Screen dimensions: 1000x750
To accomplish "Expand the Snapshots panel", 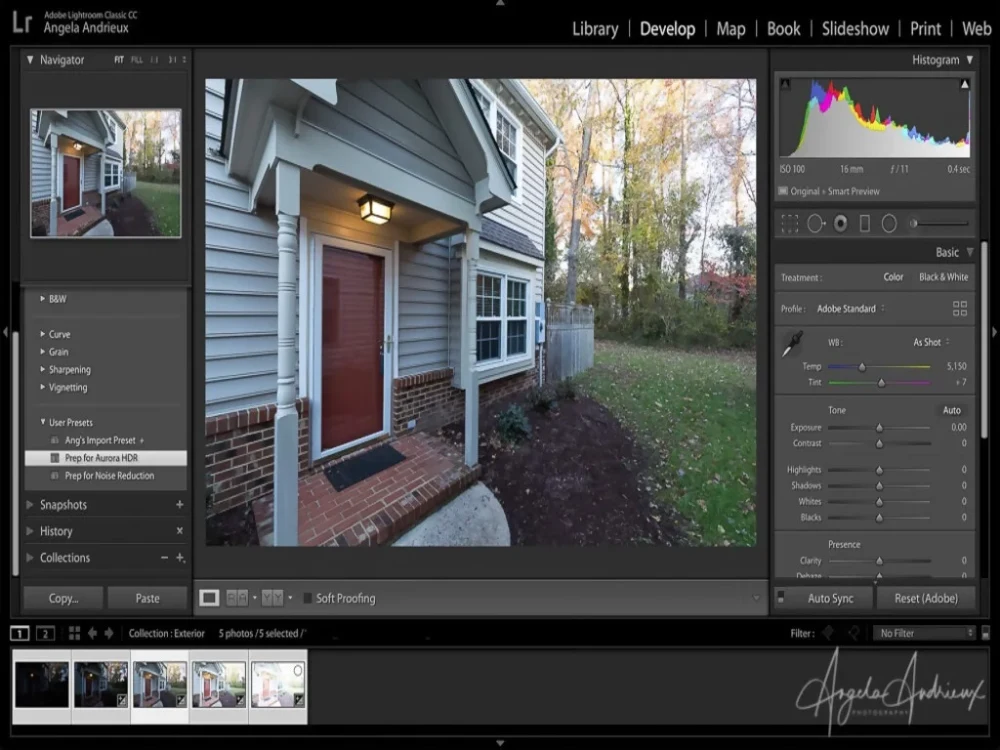I will 30,504.
